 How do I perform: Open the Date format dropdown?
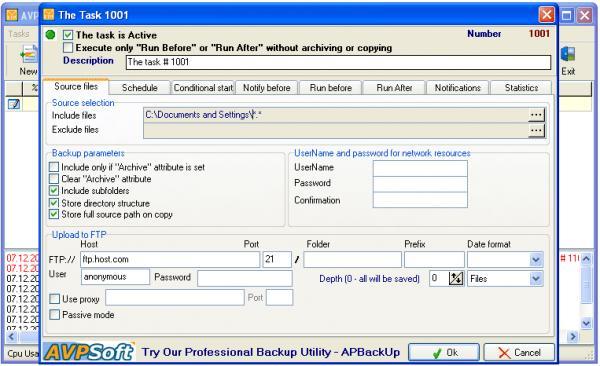(x=536, y=260)
